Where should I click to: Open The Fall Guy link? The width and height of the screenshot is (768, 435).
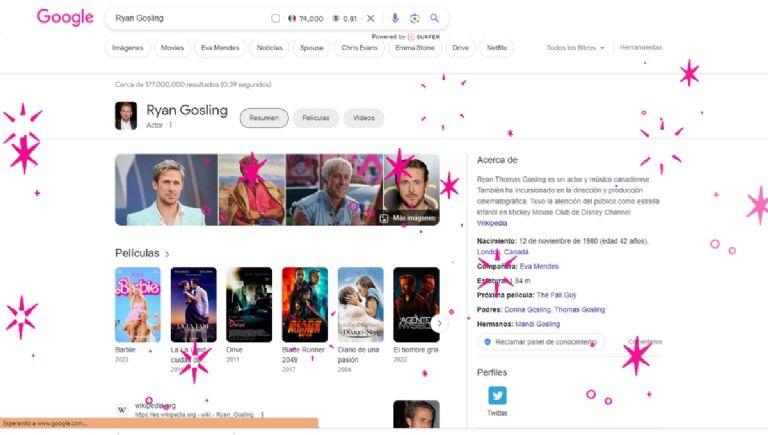(x=556, y=295)
